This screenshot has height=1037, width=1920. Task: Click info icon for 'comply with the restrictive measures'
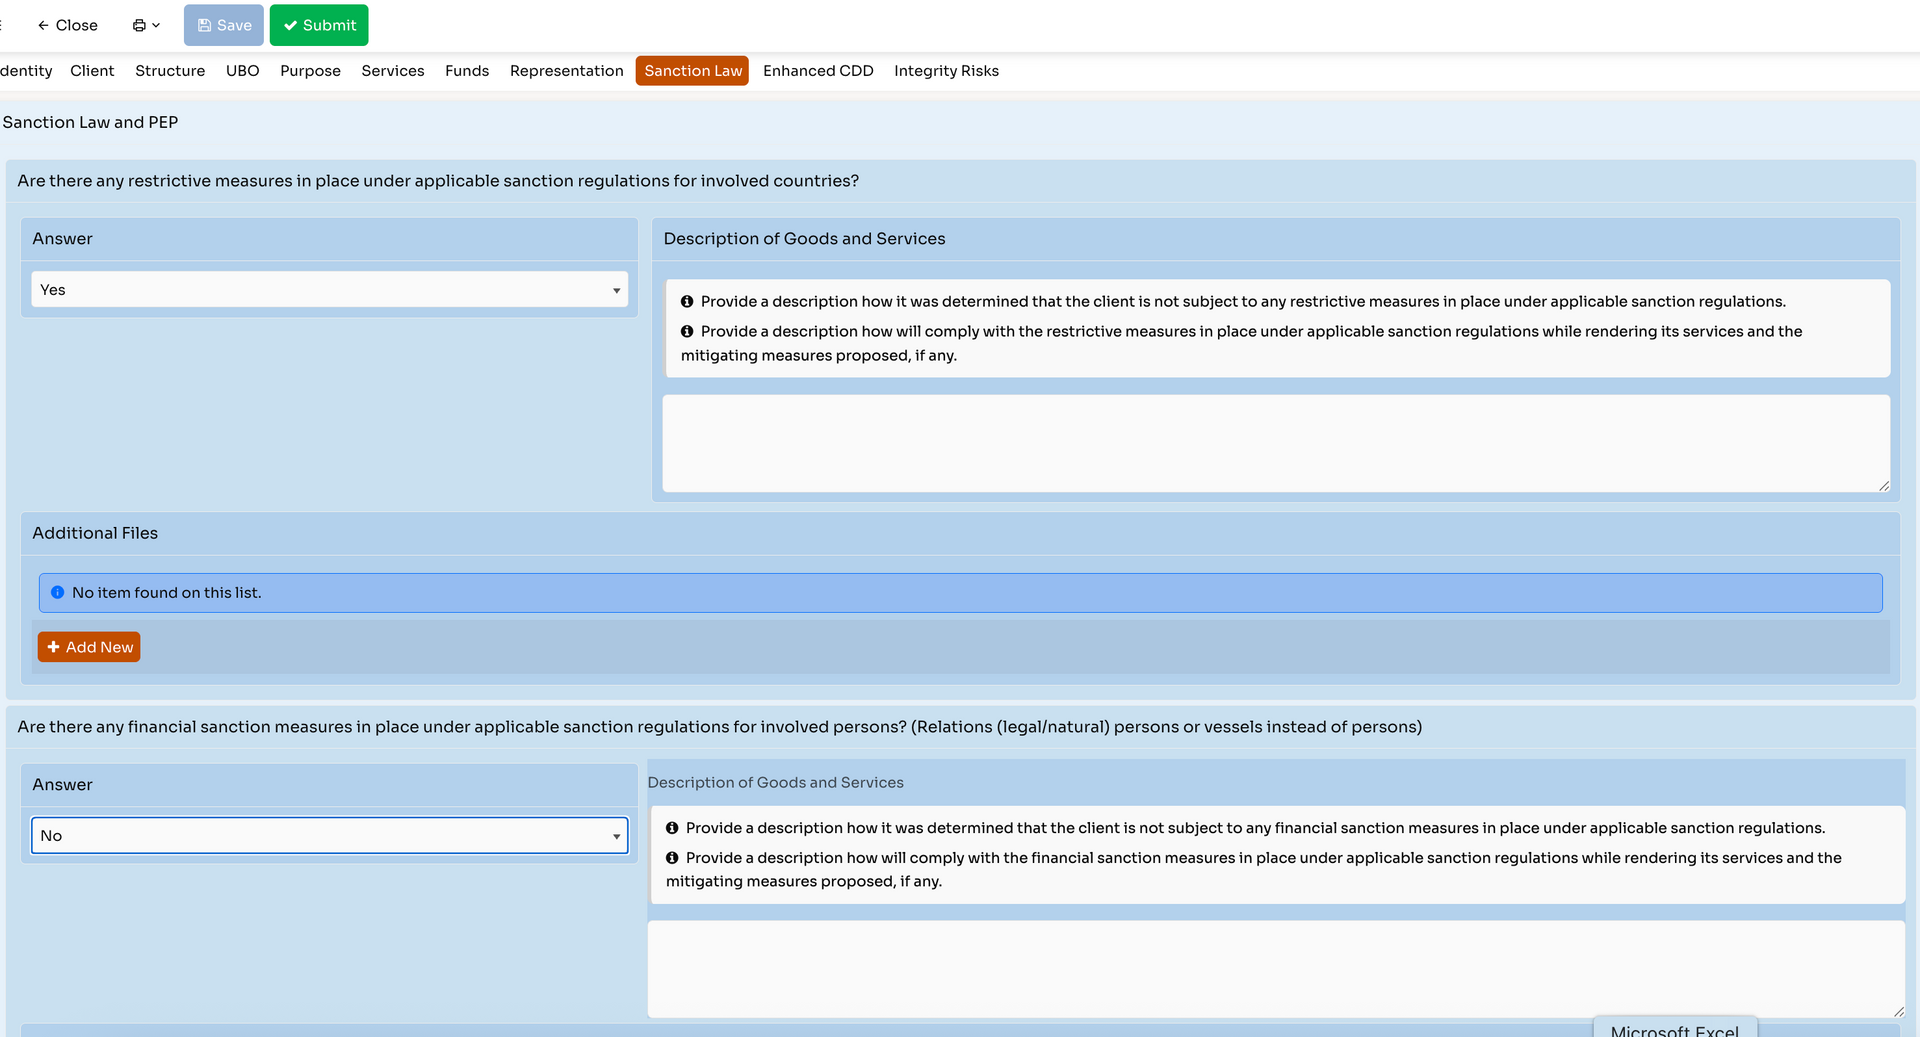pos(687,332)
